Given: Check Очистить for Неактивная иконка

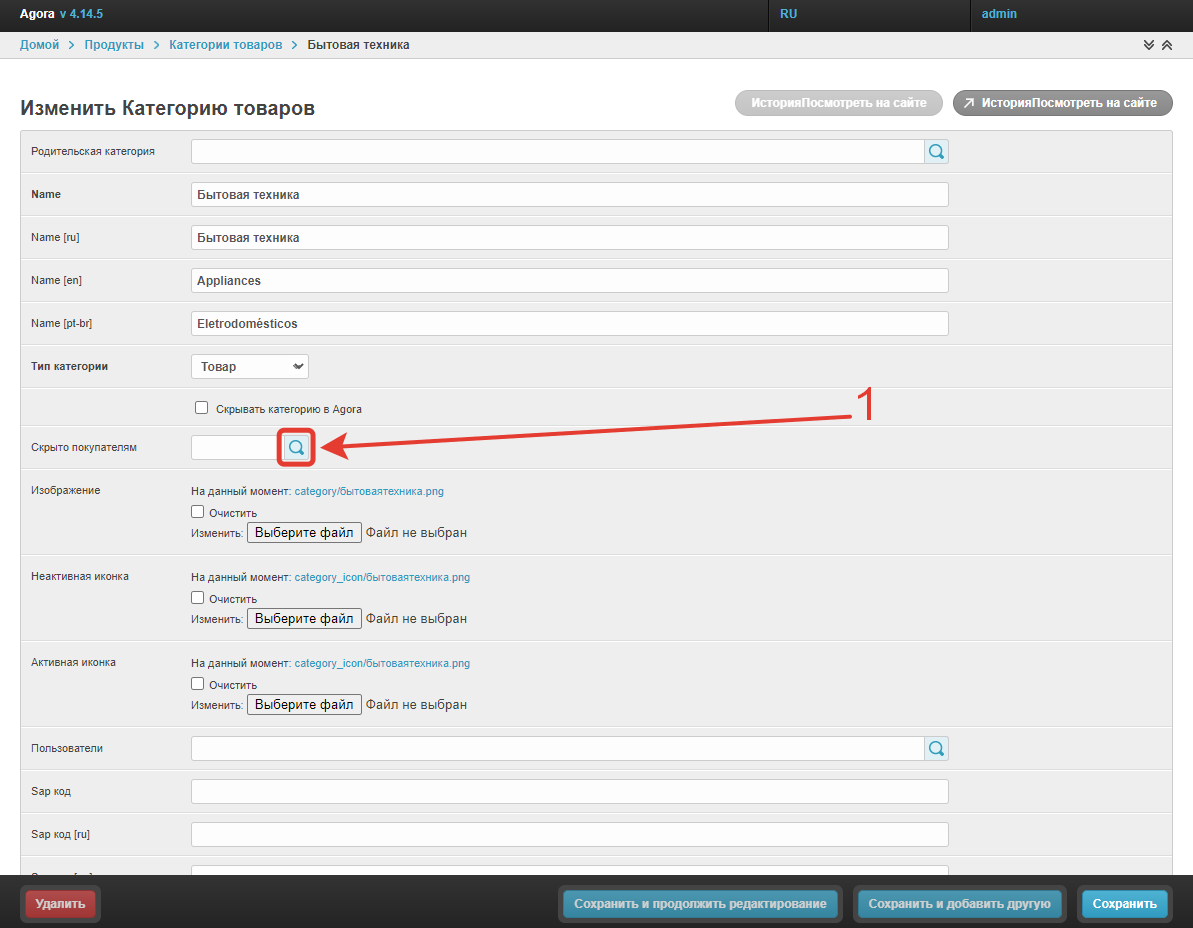Looking at the screenshot, I should pyautogui.click(x=198, y=598).
